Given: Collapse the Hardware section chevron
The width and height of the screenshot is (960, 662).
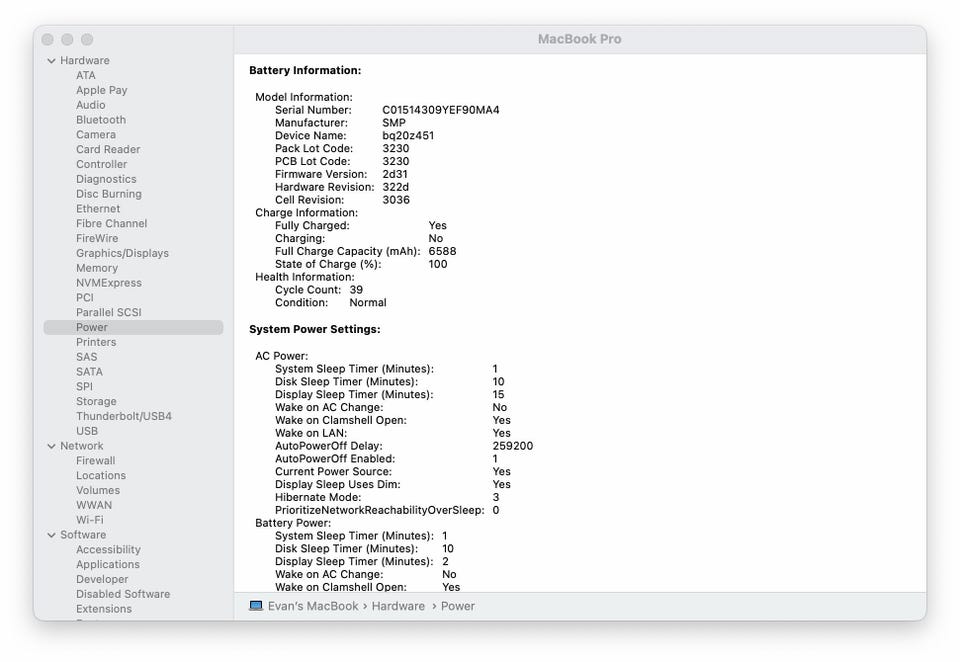Looking at the screenshot, I should click(x=51, y=61).
